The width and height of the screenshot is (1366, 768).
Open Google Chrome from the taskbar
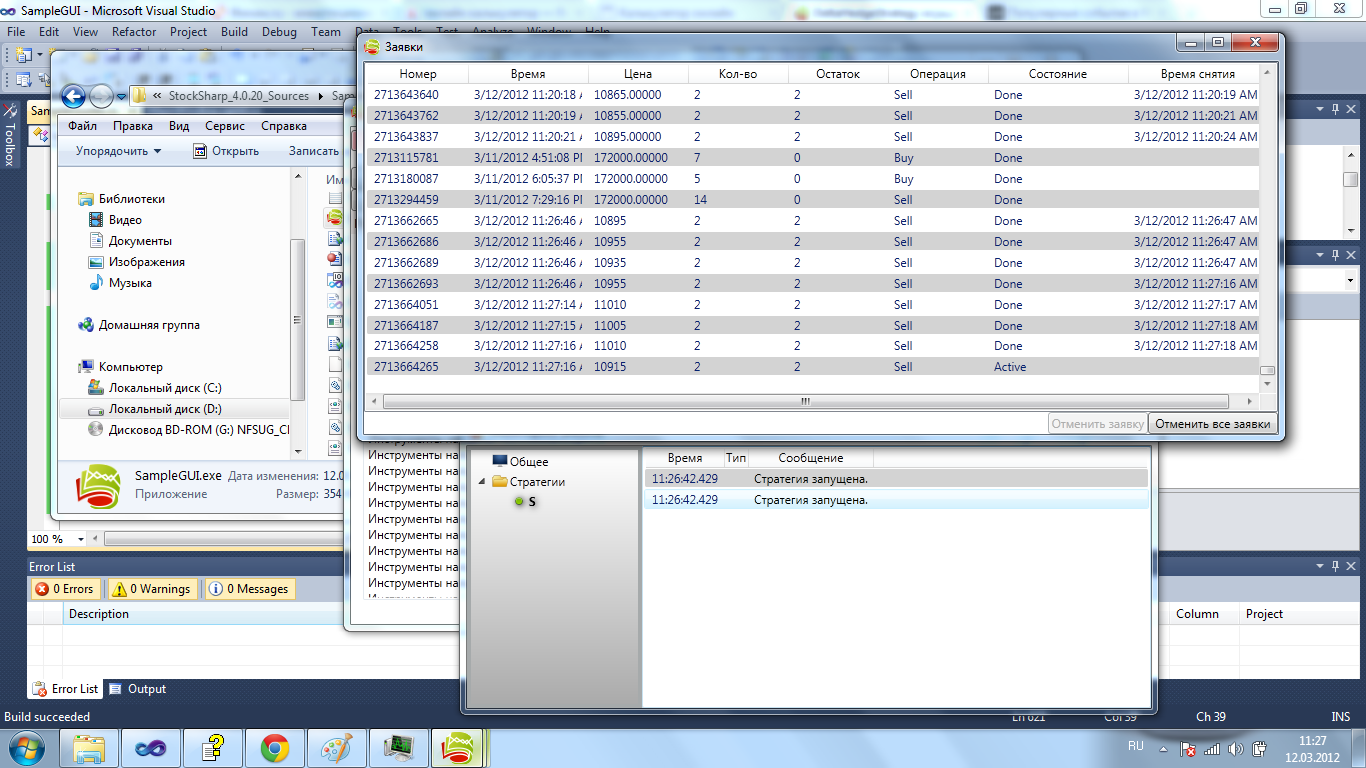(275, 746)
